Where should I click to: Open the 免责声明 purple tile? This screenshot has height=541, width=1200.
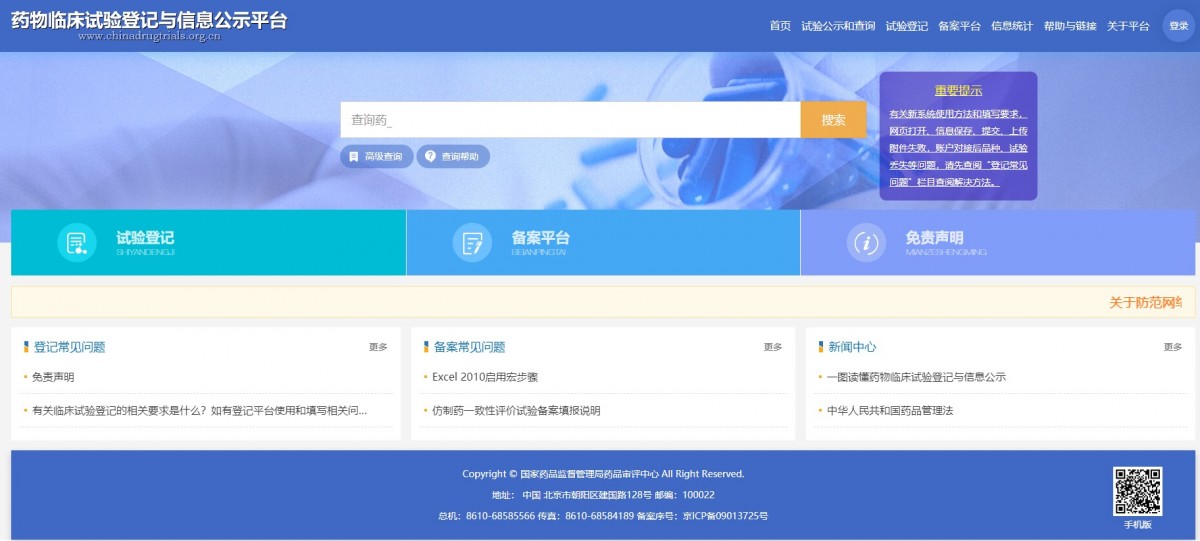998,243
